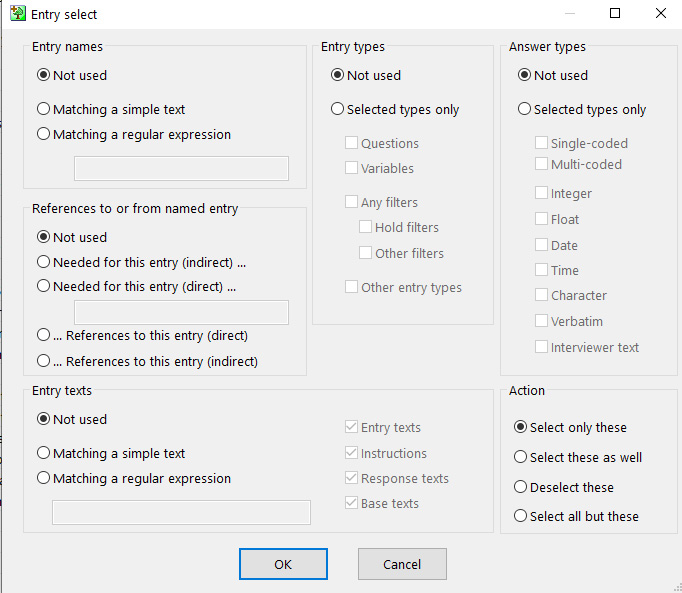
Task: Click the Cancel button
Action: point(402,564)
